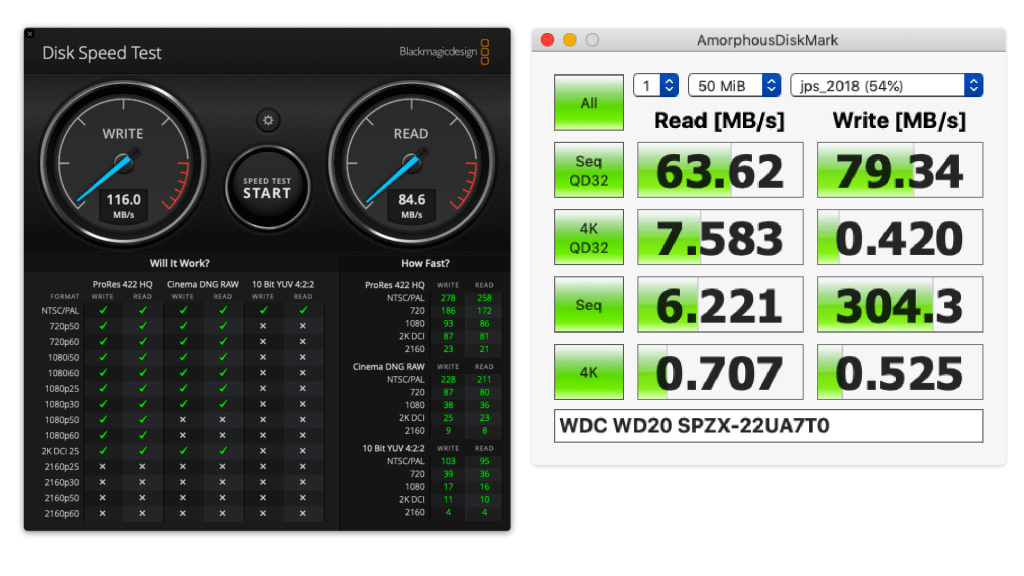Viewport: 1024px width, 576px height.
Task: Click Write [MB/s] column heading
Action: click(x=899, y=121)
